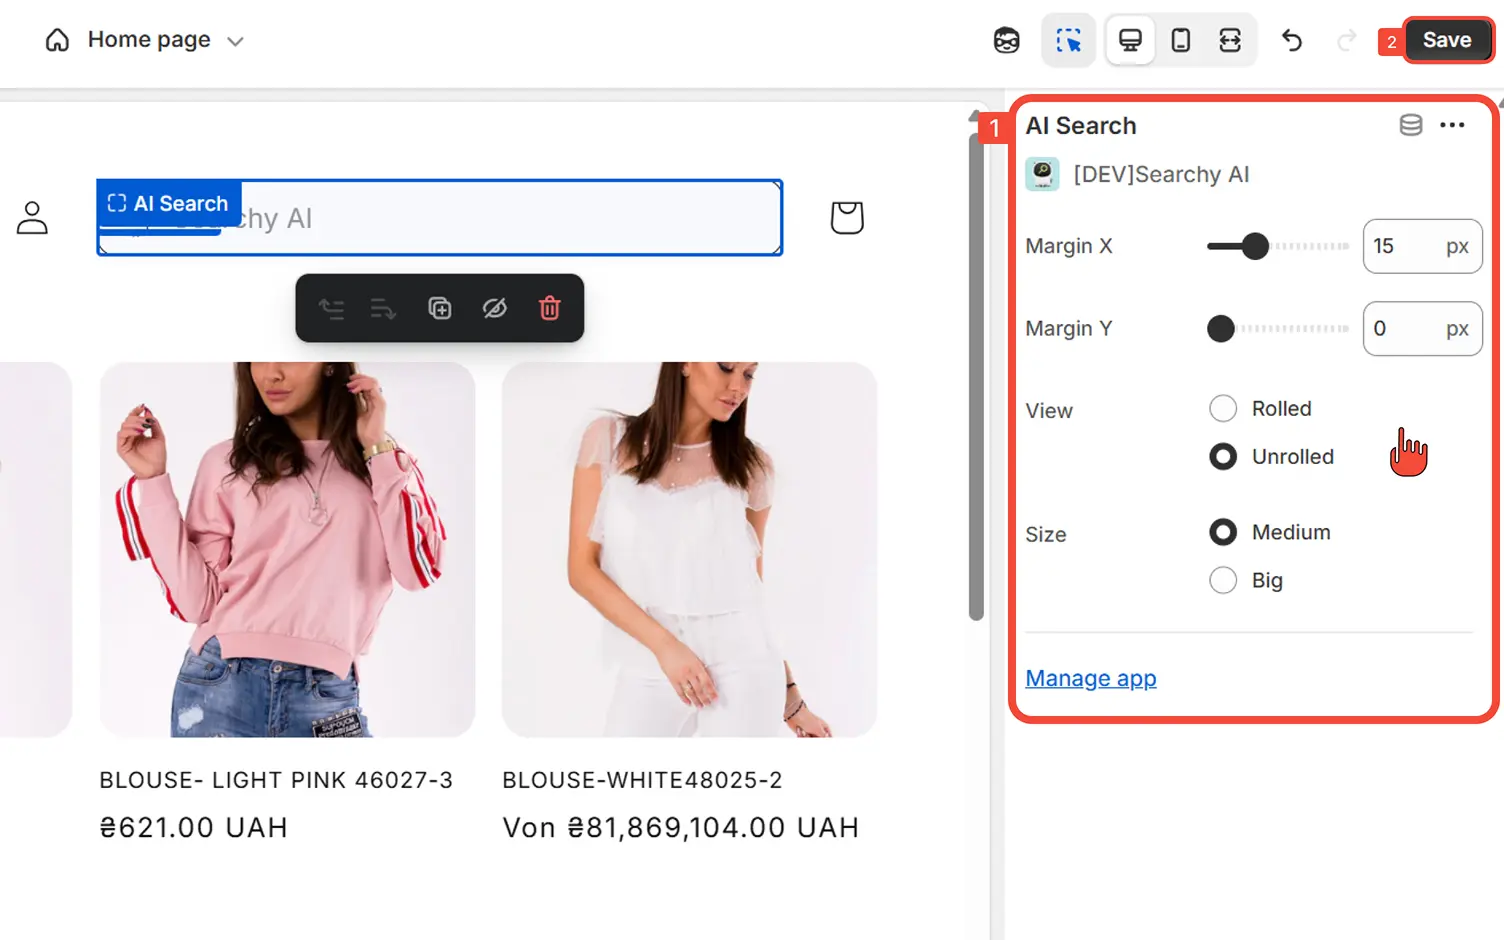This screenshot has height=940, width=1504.
Task: Activate the section selector icon
Action: coord(1068,39)
